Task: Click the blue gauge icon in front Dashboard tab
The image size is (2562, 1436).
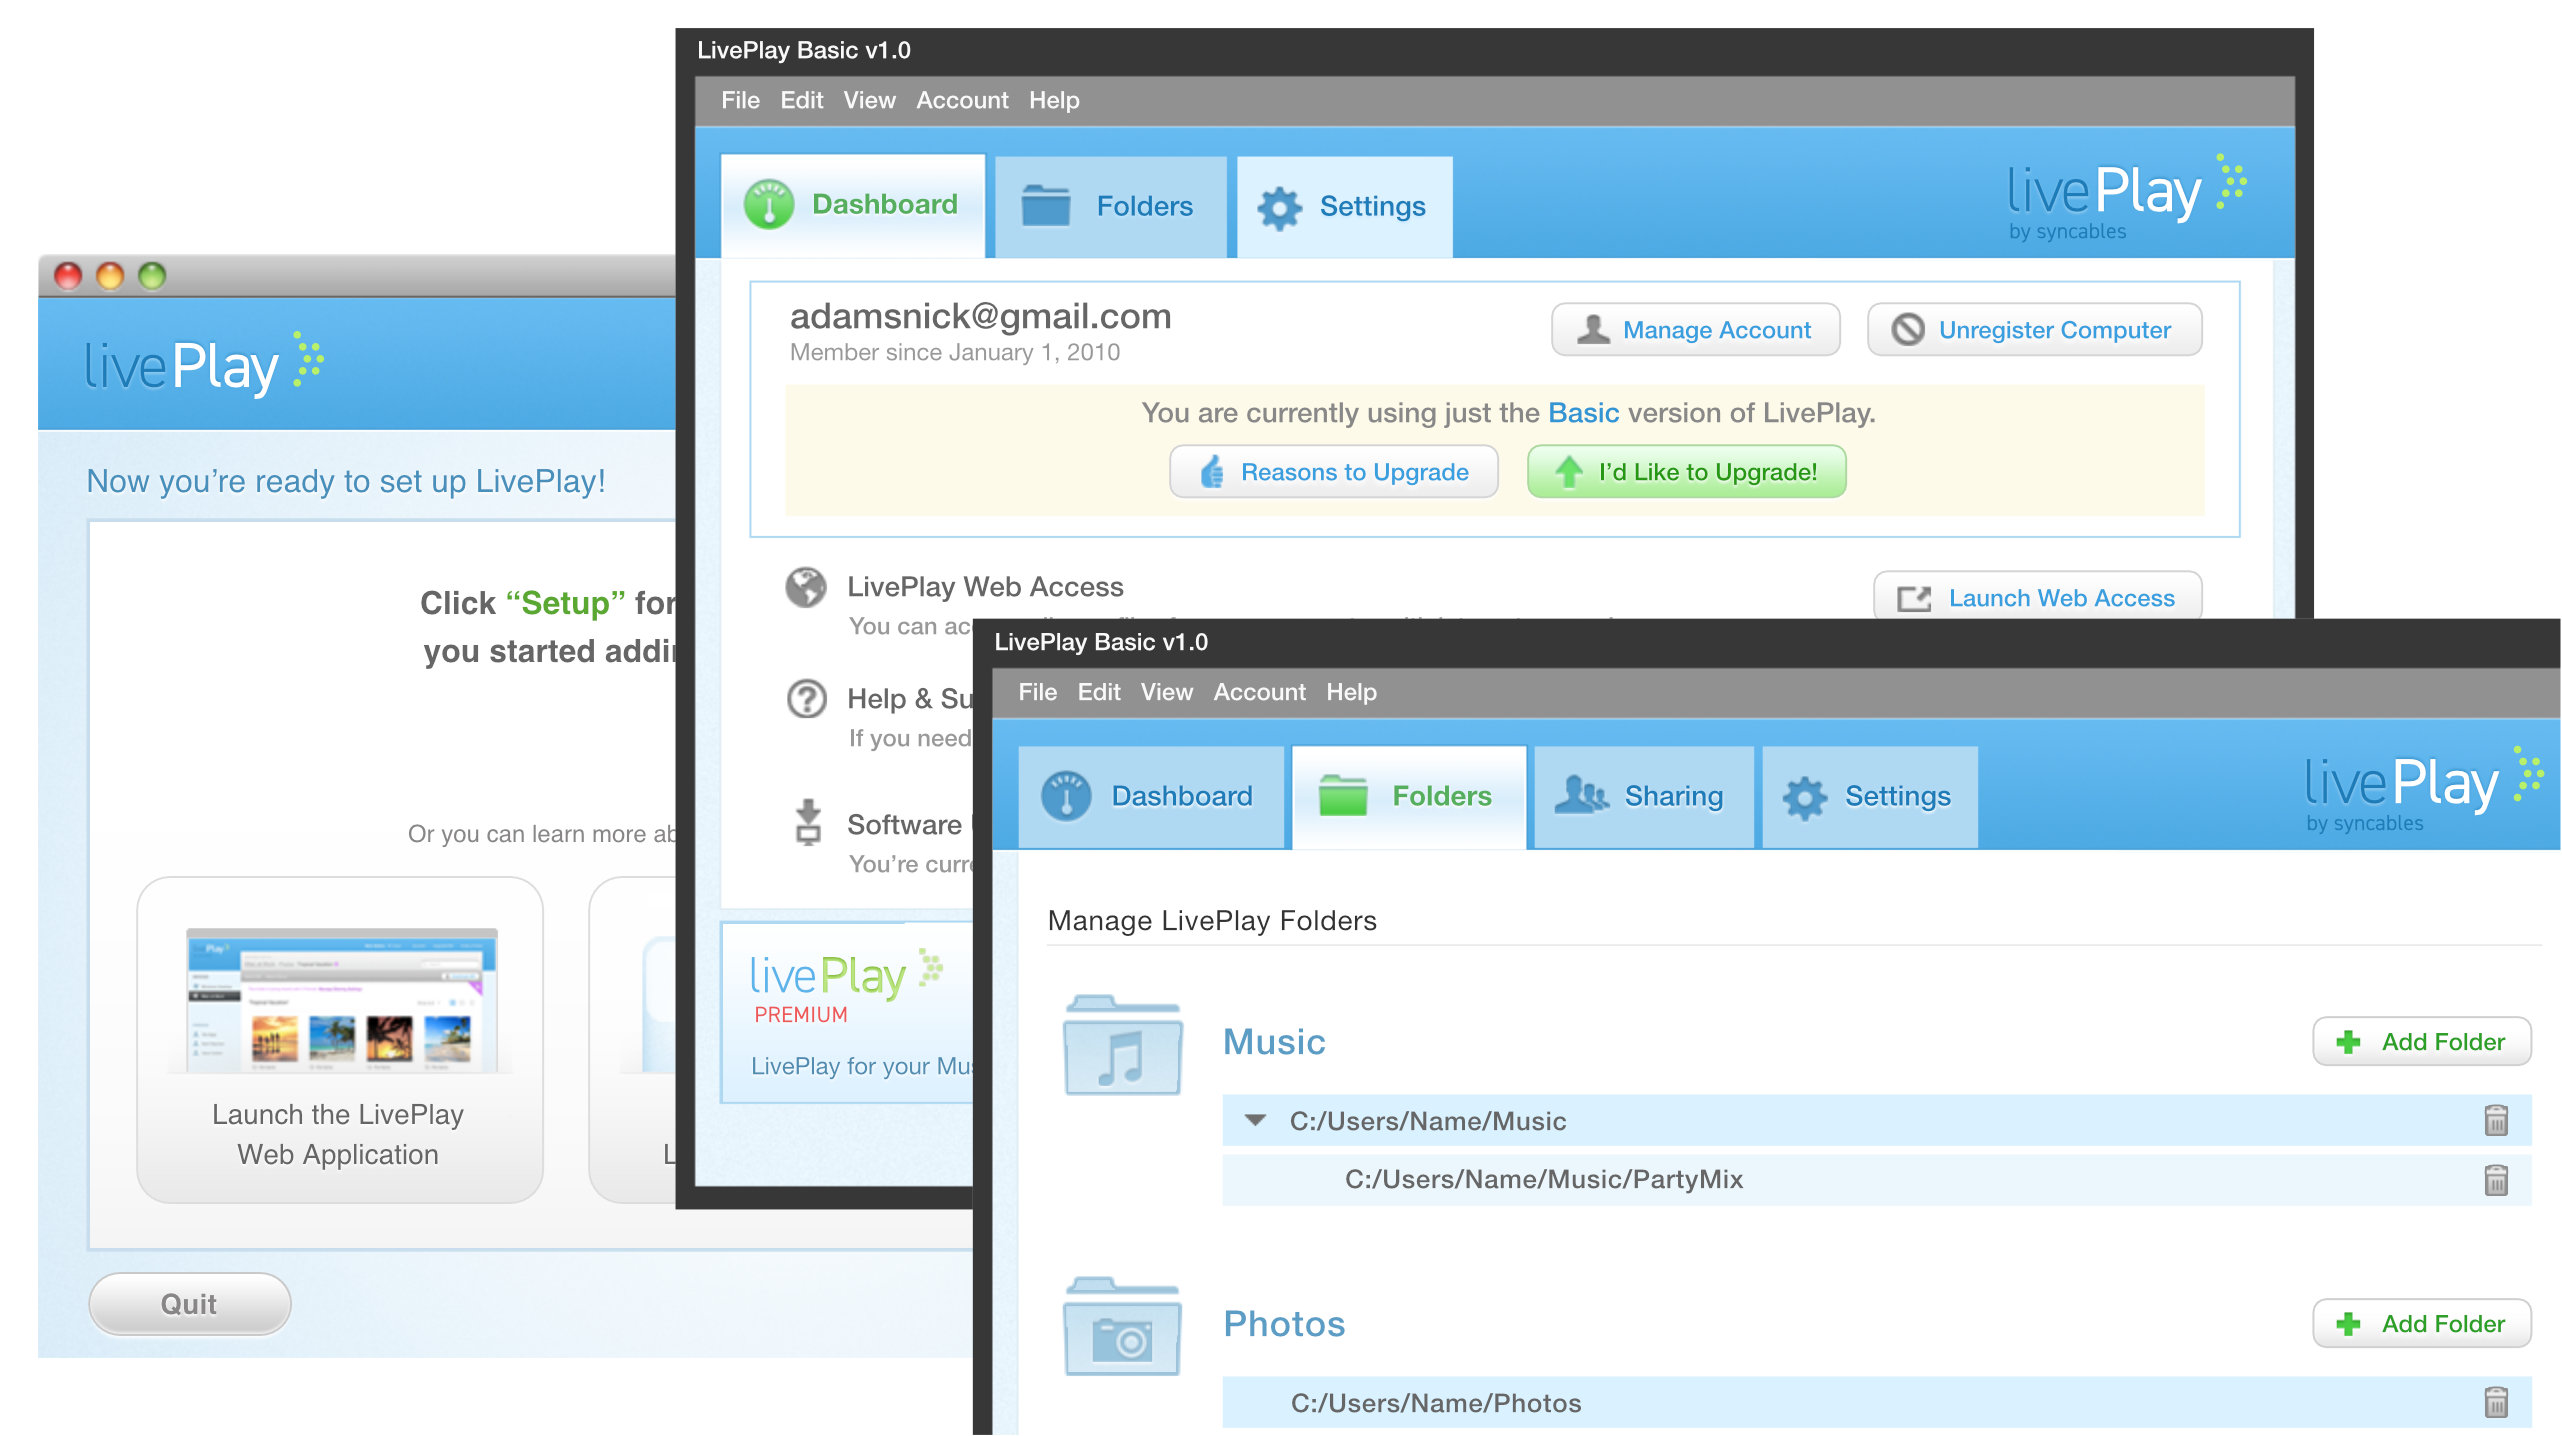Action: (1066, 796)
